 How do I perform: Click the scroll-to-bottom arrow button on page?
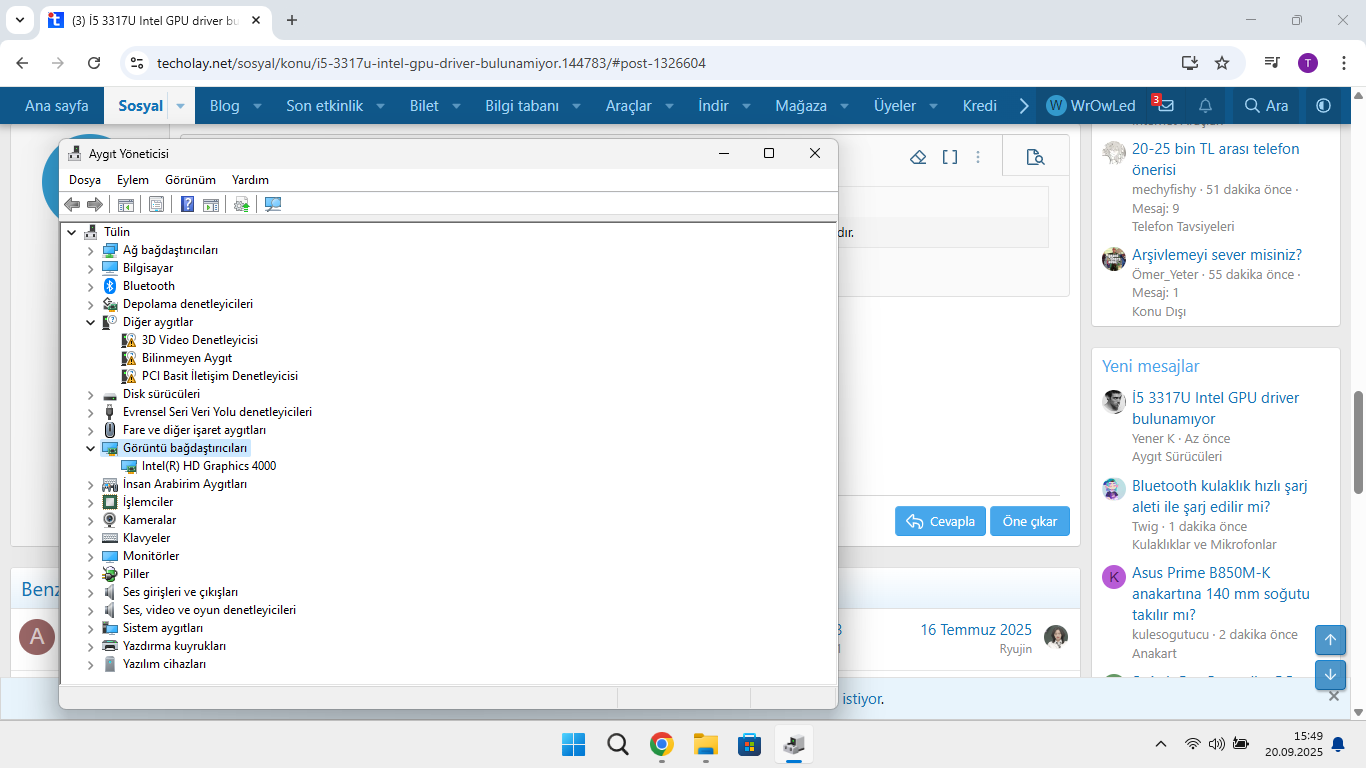(x=1330, y=675)
